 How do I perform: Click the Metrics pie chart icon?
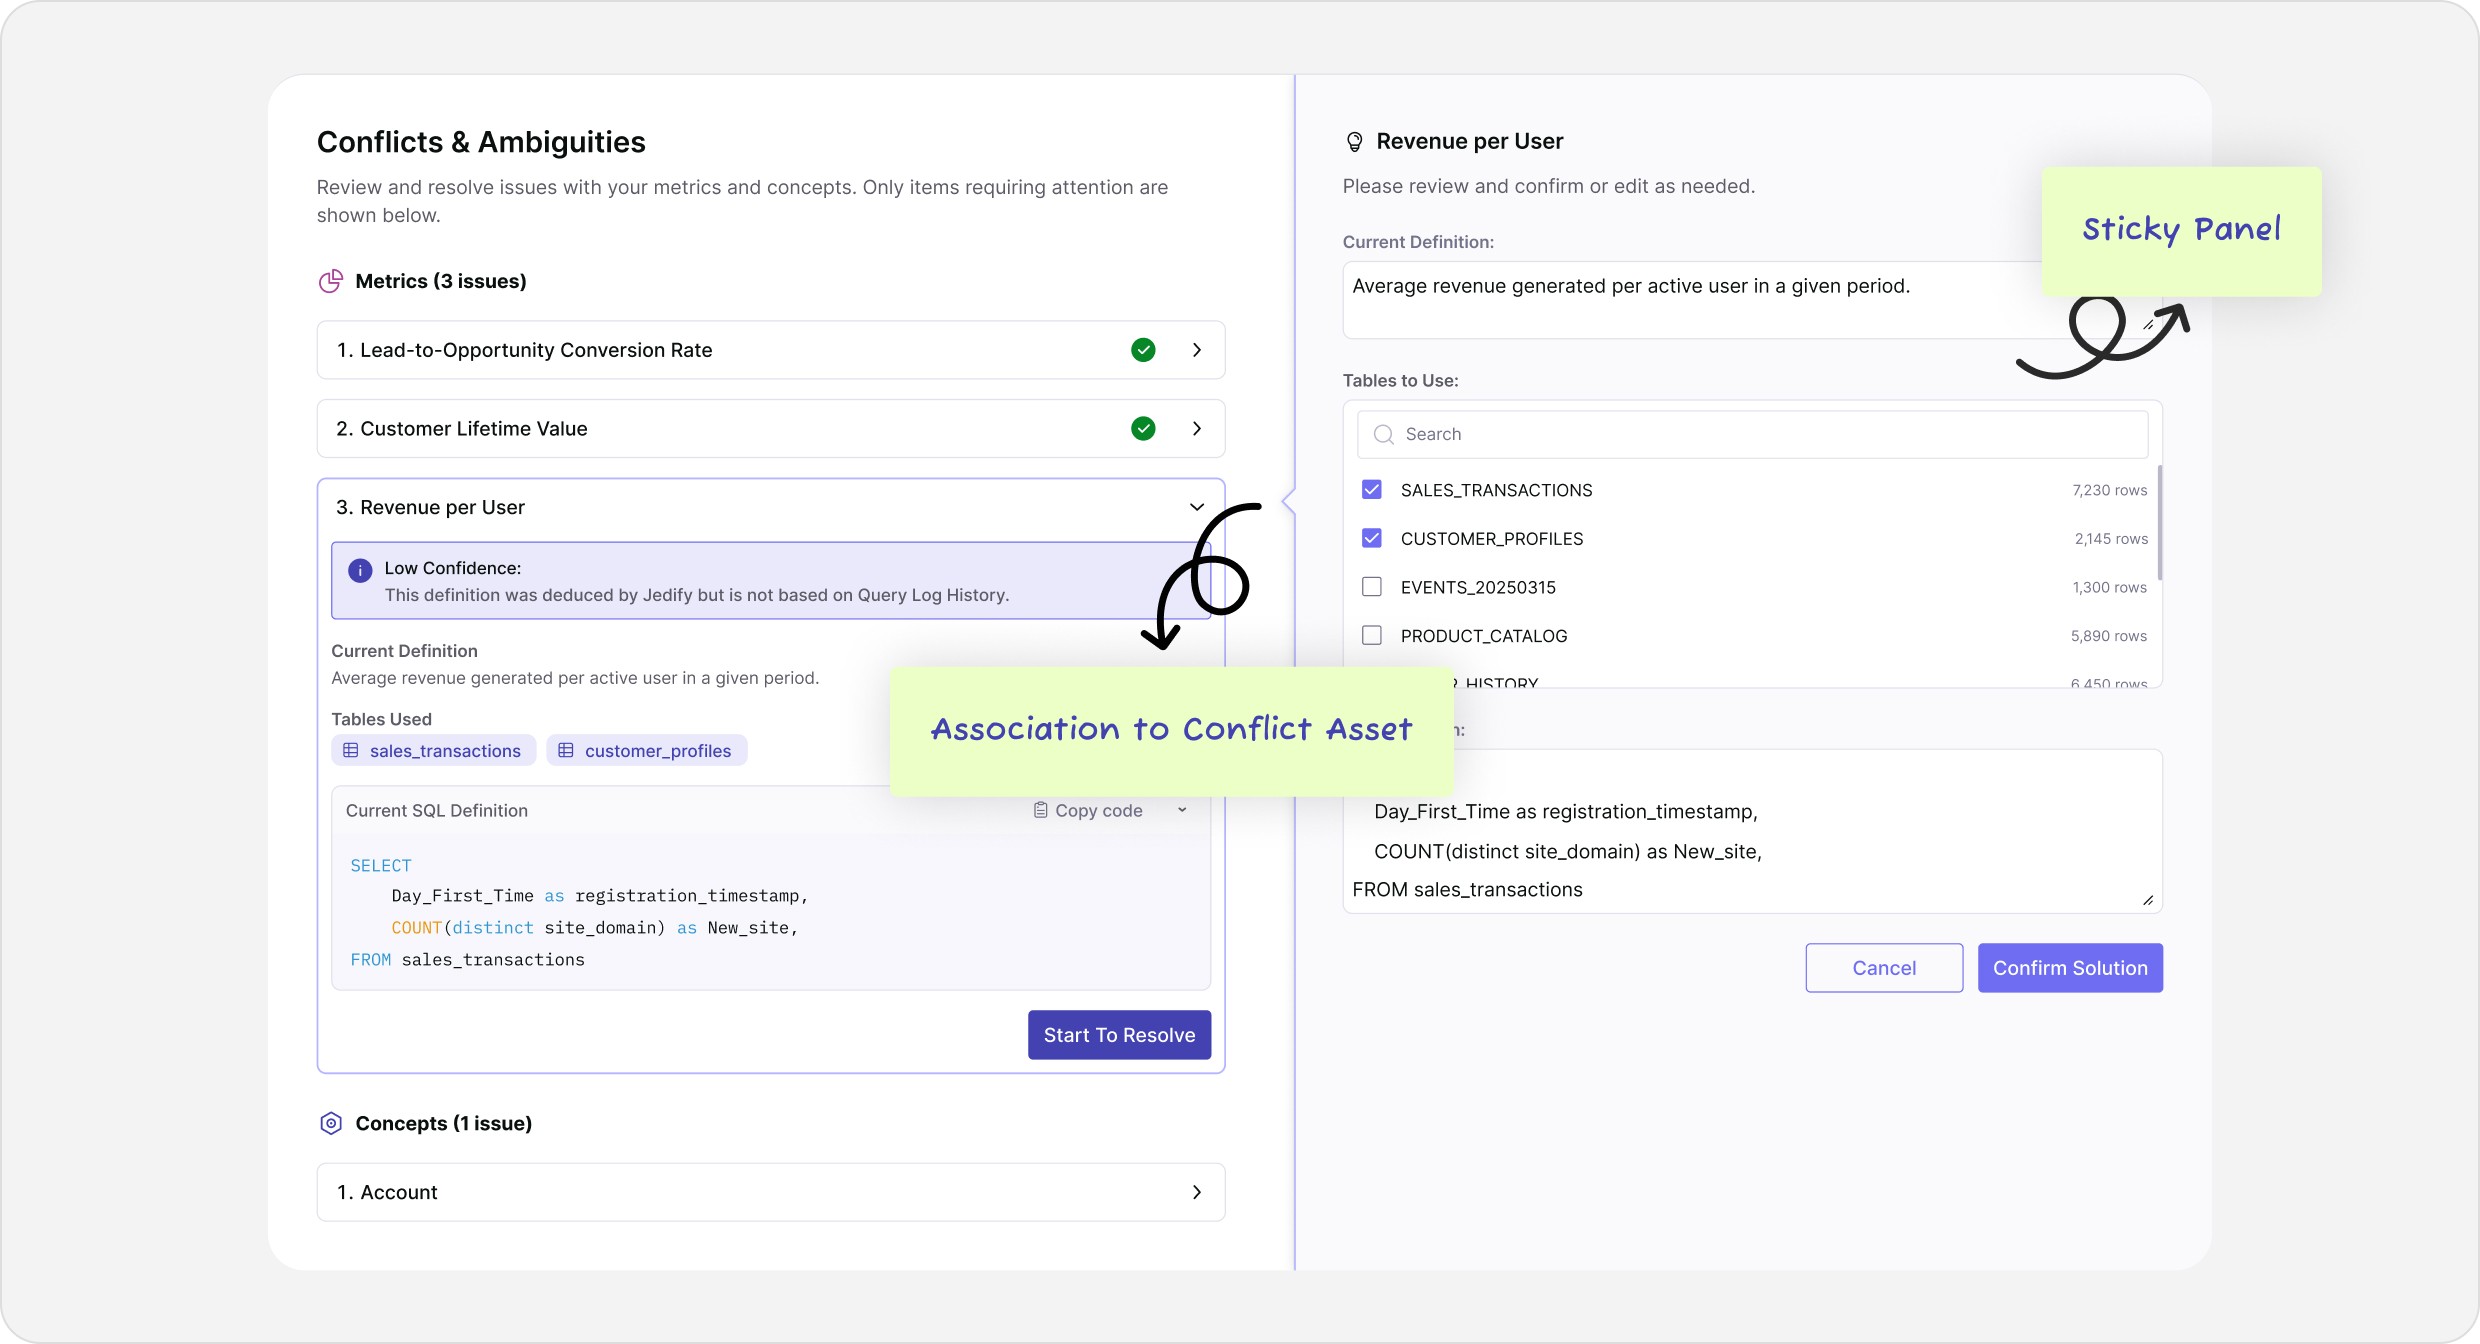(x=330, y=281)
